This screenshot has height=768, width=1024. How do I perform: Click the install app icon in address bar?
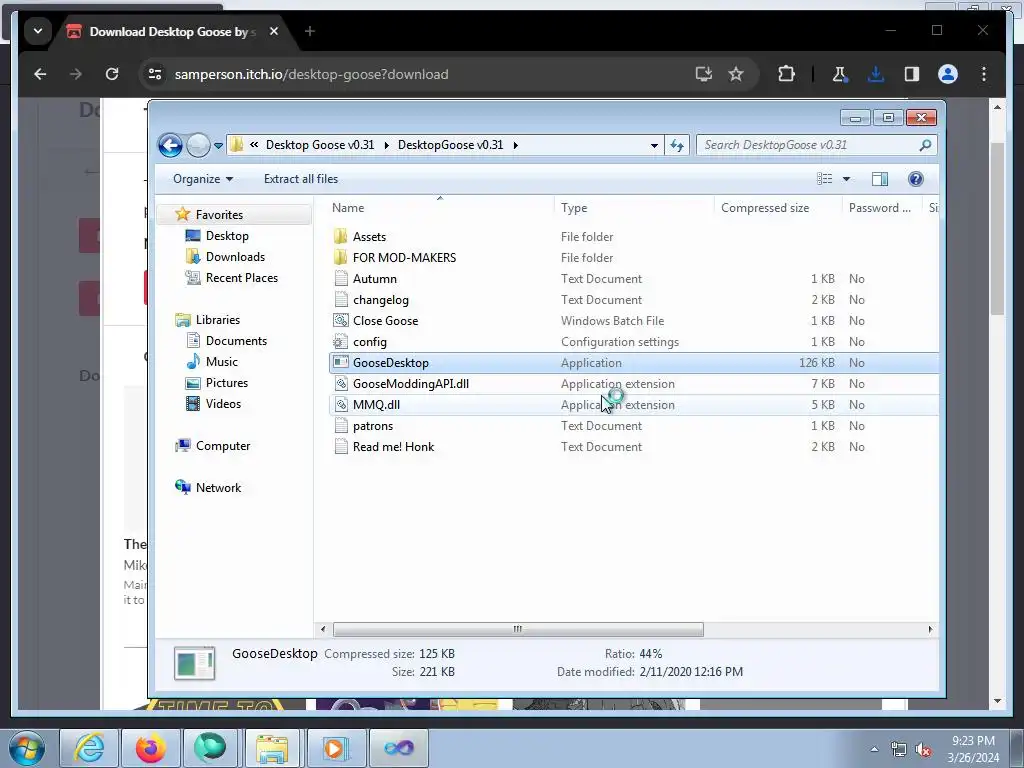click(x=703, y=74)
